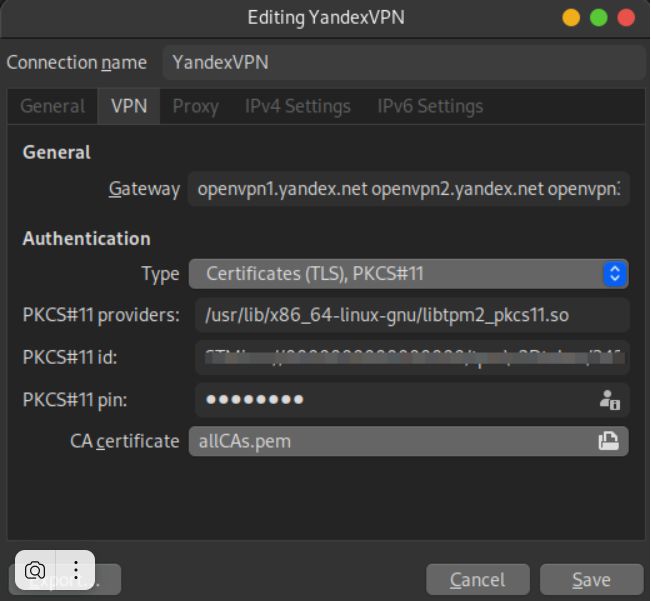Click the PKCS#11 pin storage options icon
Image resolution: width=652 pixels, height=601 pixels.
tap(609, 400)
